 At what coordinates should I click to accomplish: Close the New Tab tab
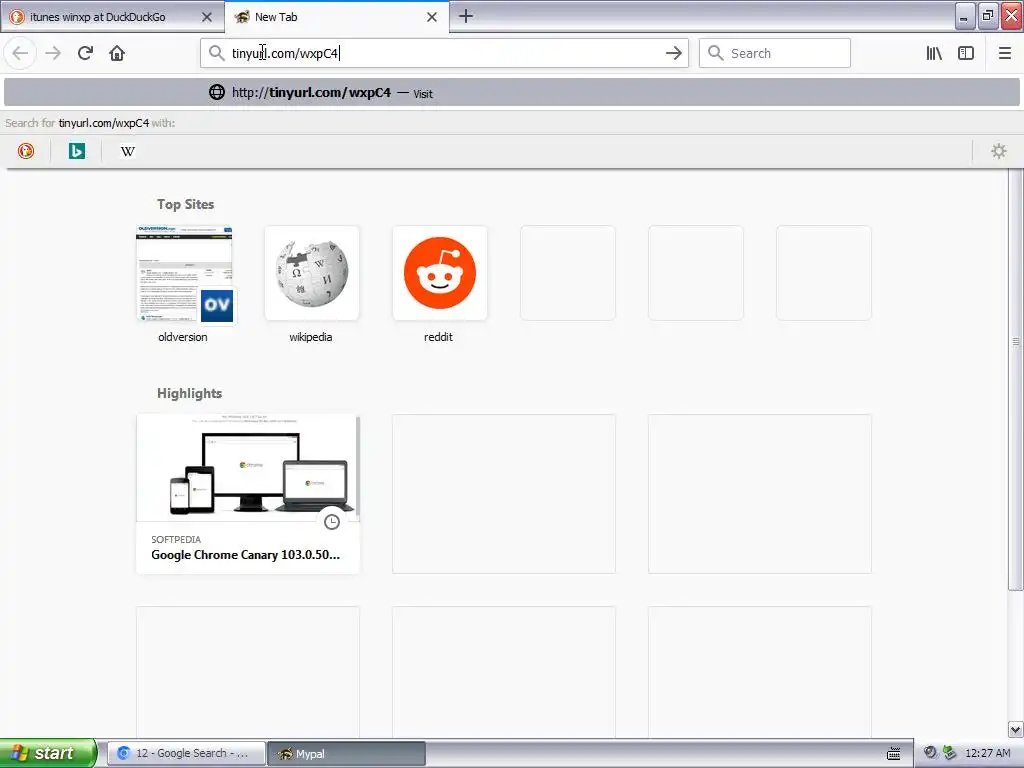coord(432,17)
